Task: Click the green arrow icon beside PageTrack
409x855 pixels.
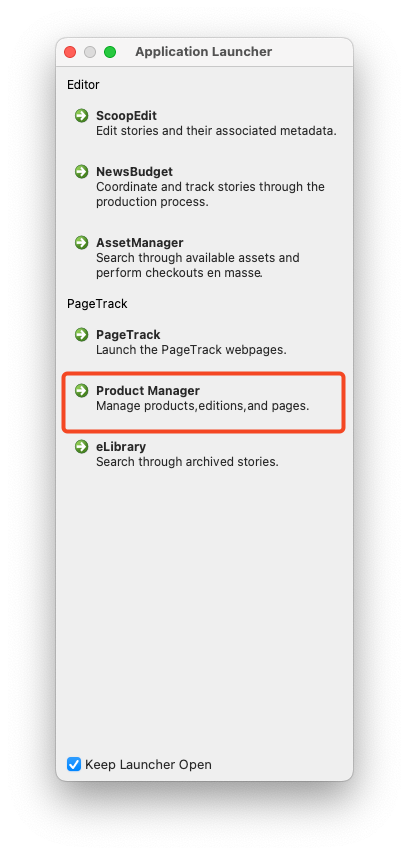Action: [x=81, y=334]
